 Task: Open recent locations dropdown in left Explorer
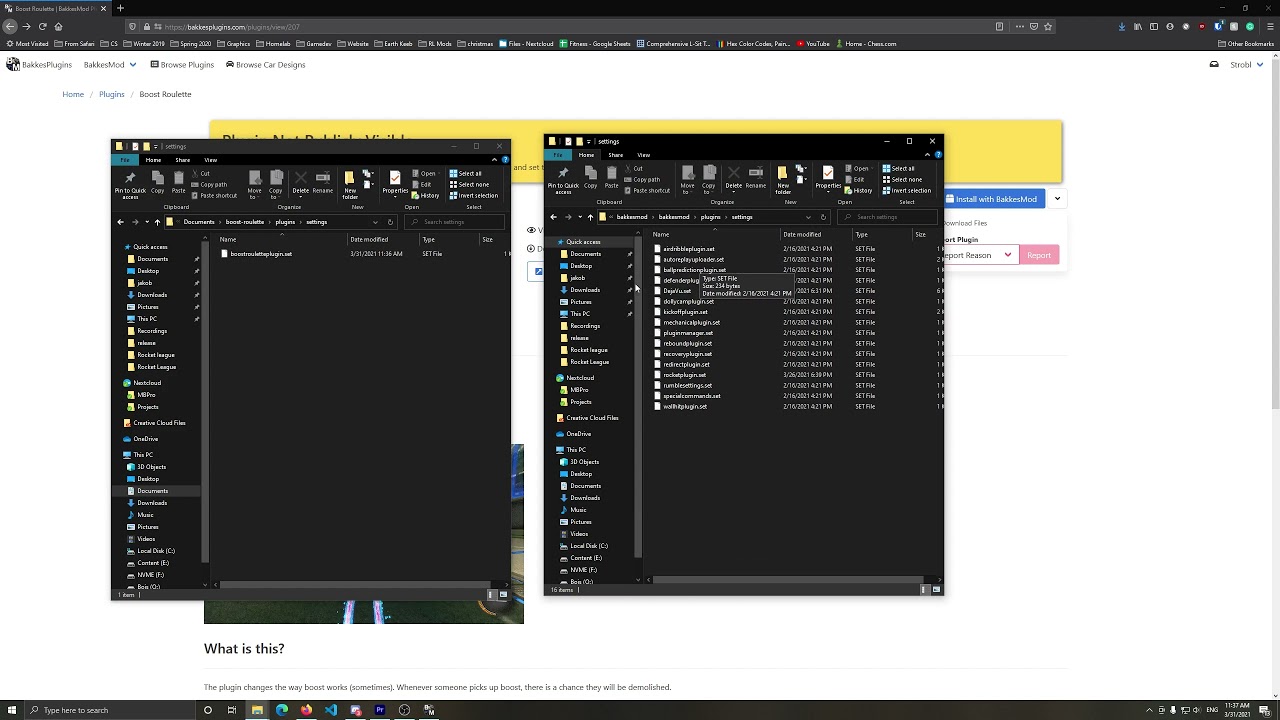(146, 222)
